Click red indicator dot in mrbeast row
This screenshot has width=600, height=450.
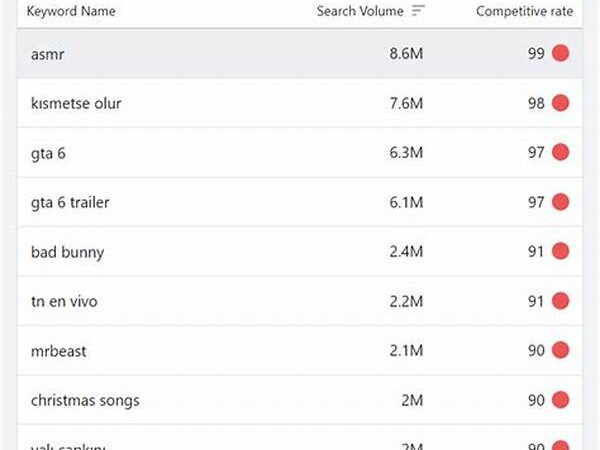561,350
